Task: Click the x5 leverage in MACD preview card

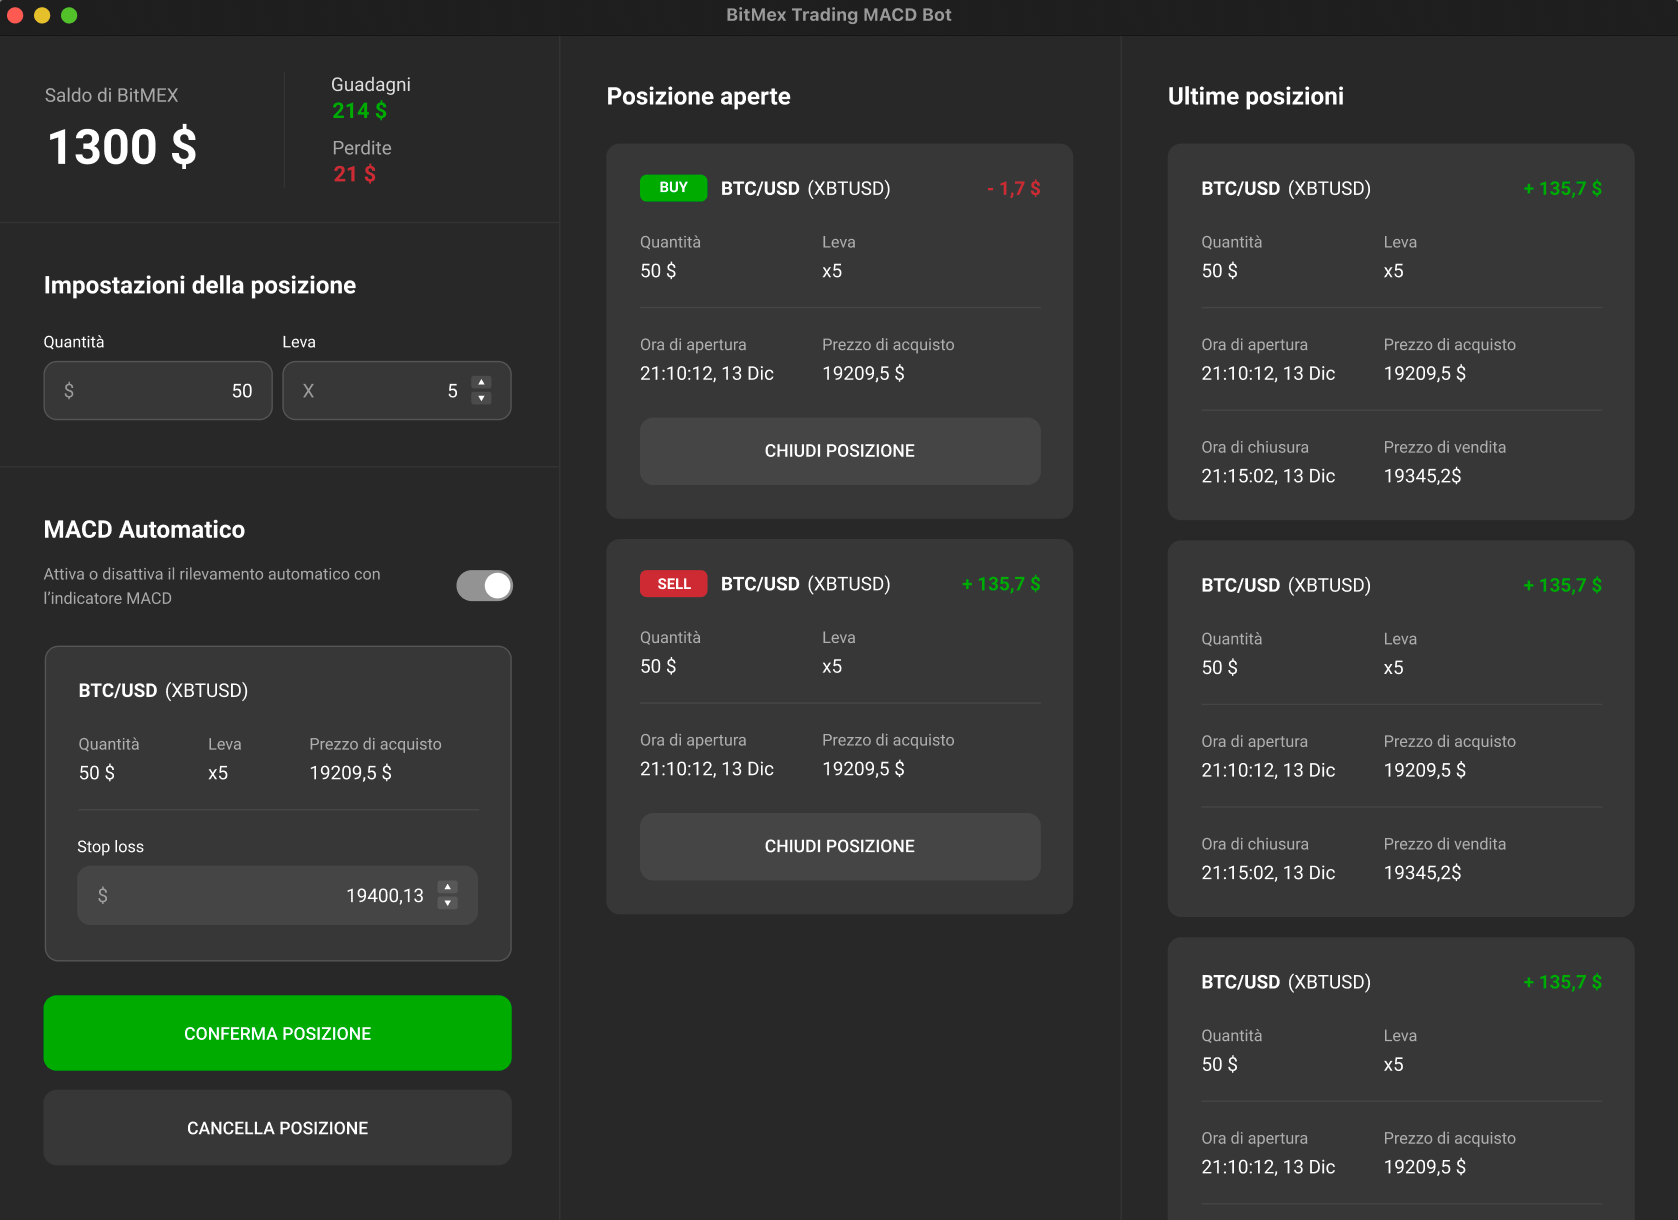Action: point(218,773)
